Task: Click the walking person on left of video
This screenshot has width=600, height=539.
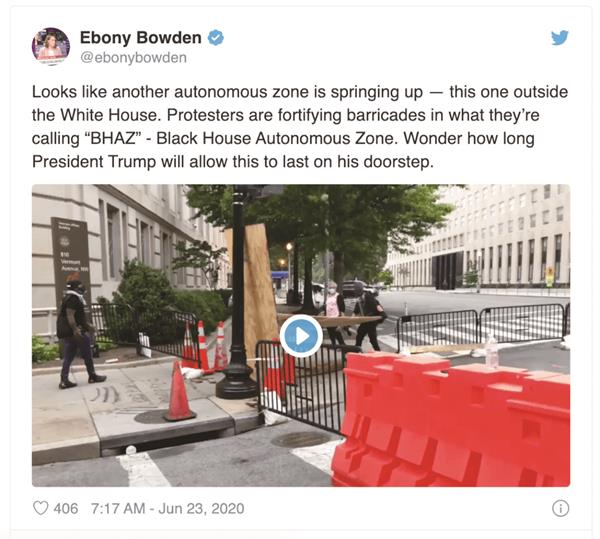Action: click(78, 331)
